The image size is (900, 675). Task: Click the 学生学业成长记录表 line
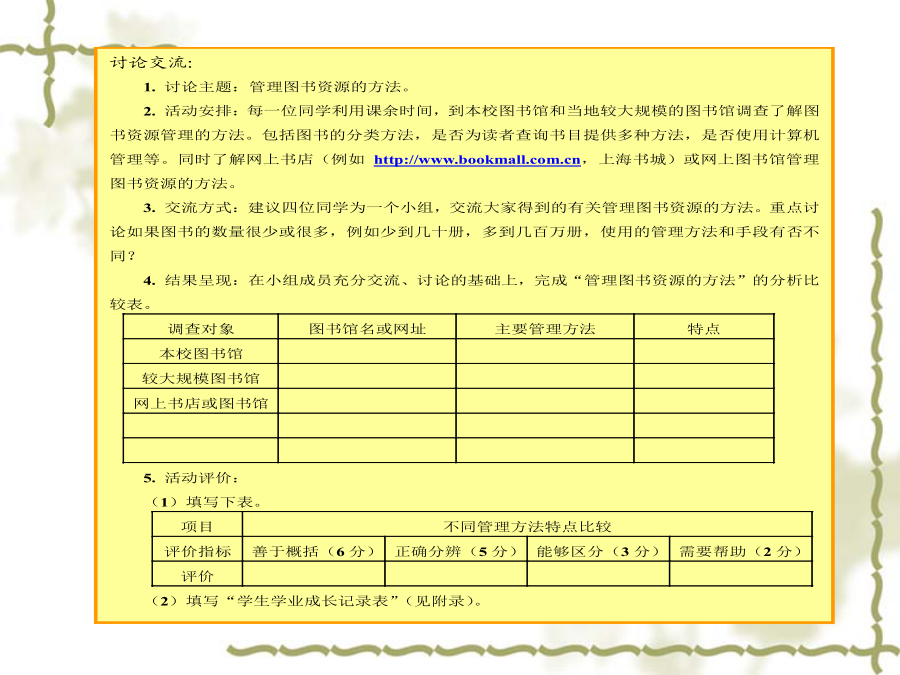pos(316,601)
